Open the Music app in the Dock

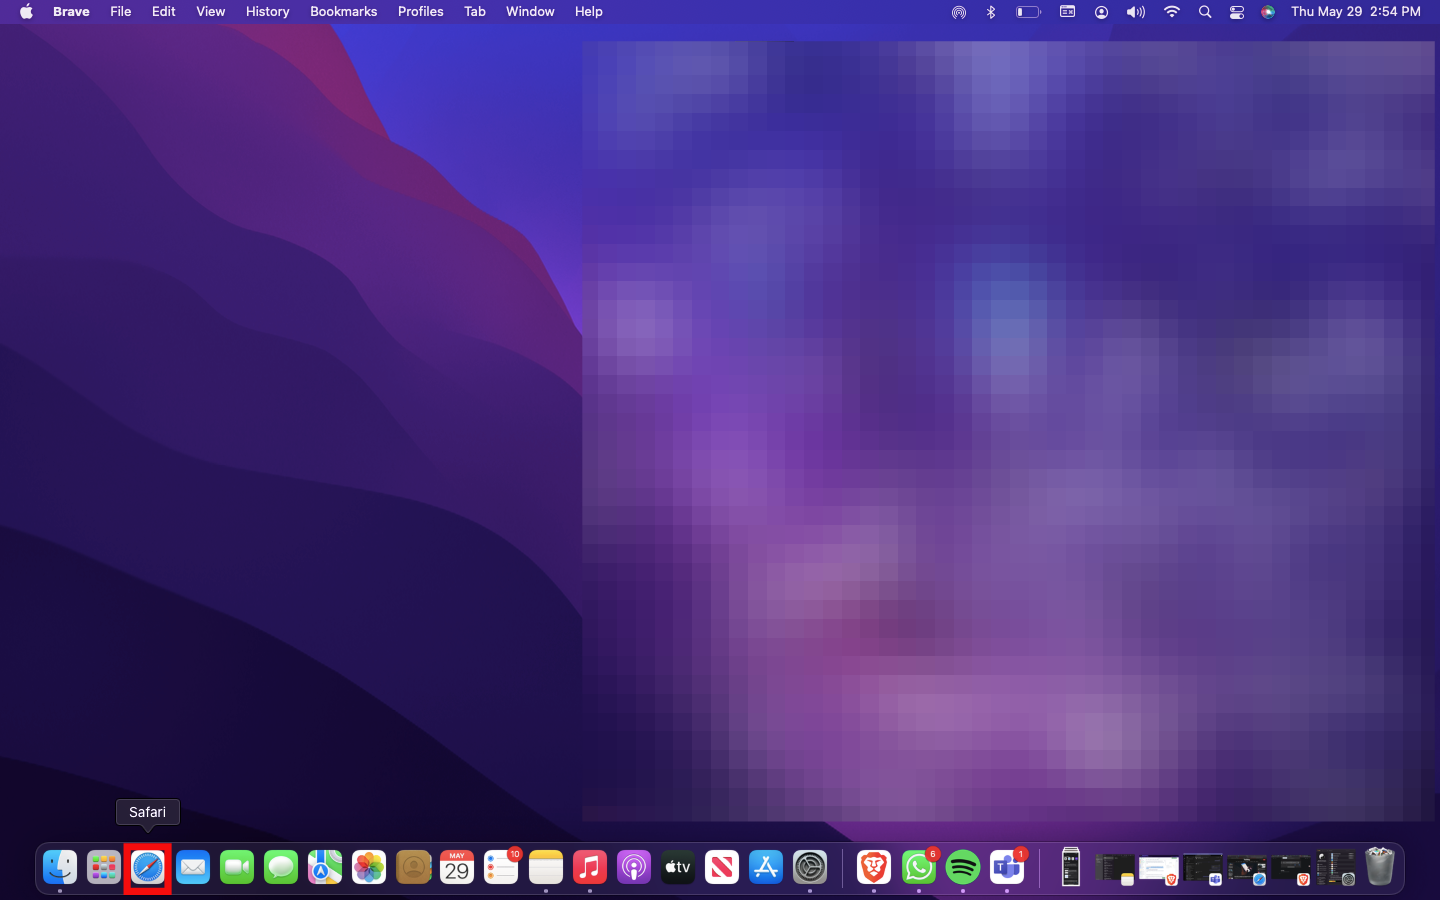[590, 867]
